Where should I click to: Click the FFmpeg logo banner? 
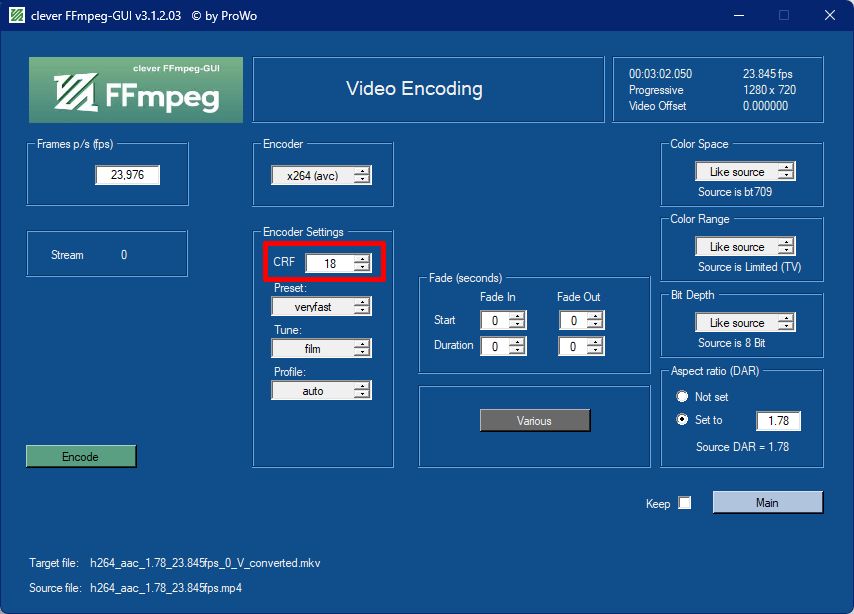(x=136, y=90)
